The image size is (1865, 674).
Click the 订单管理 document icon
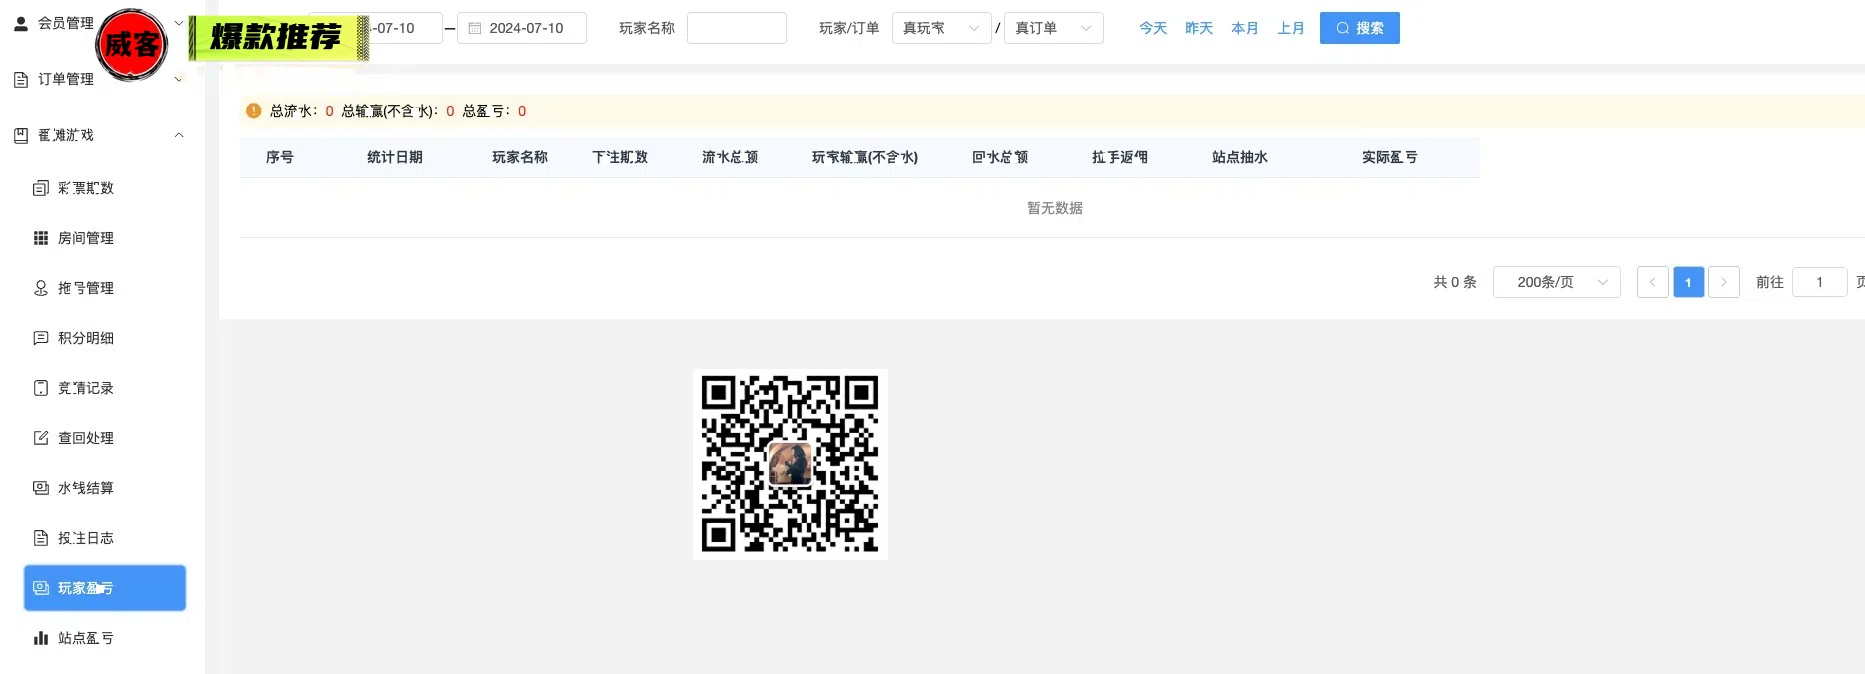coord(21,80)
